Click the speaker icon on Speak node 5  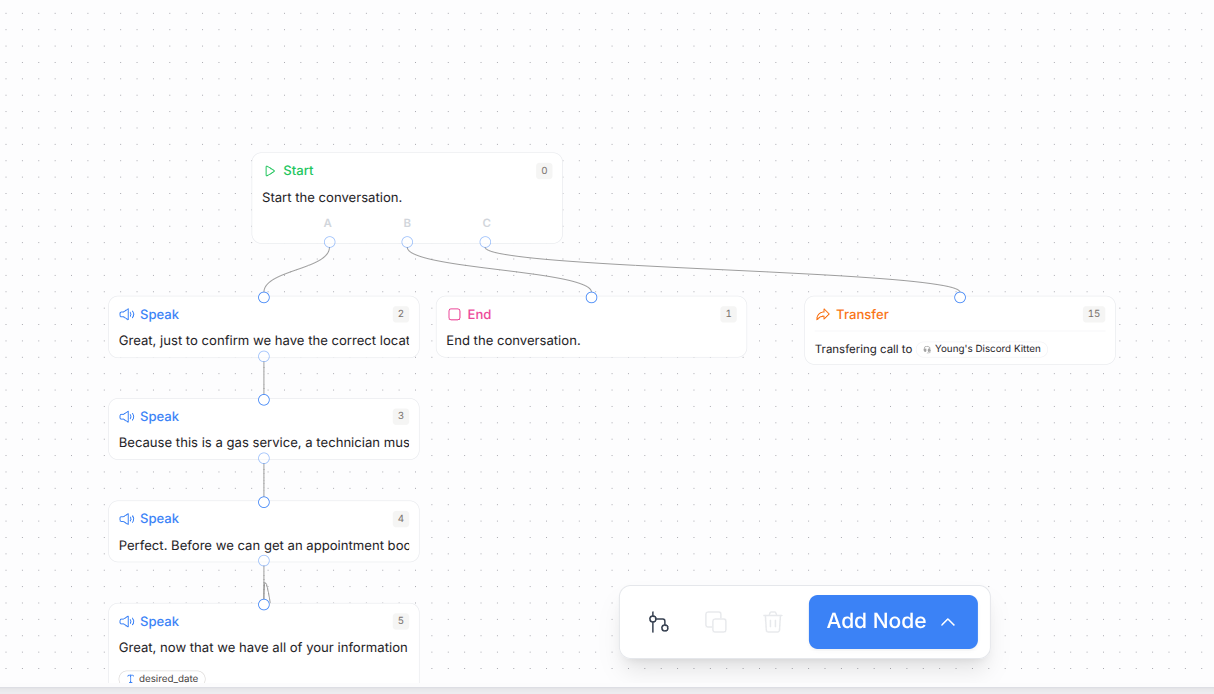pos(125,621)
